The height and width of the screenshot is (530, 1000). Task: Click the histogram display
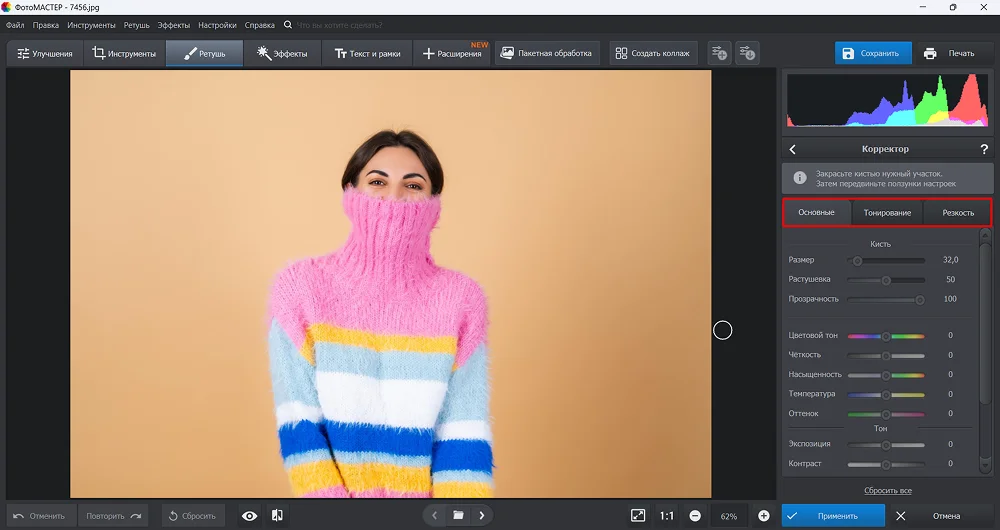(x=887, y=99)
